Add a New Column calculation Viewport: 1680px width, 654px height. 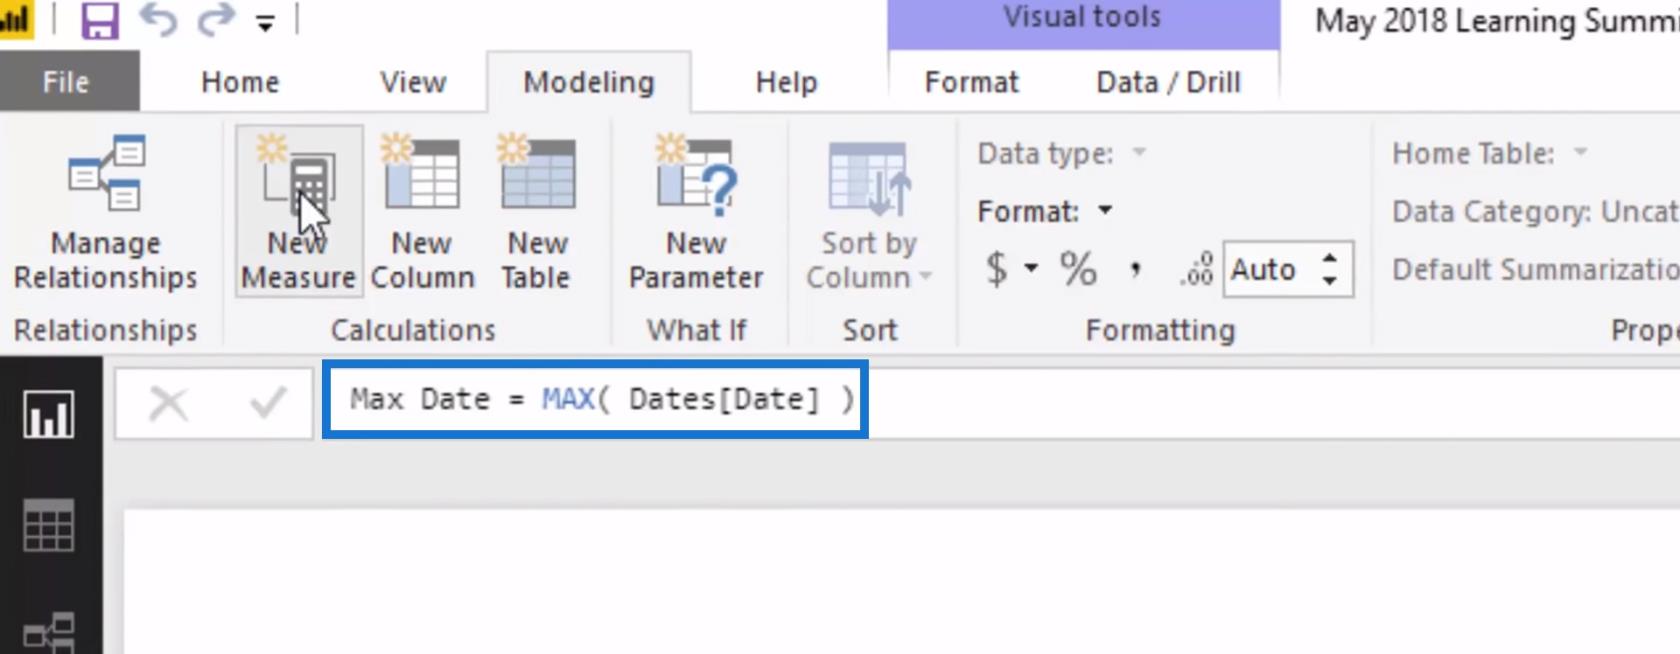pos(422,213)
